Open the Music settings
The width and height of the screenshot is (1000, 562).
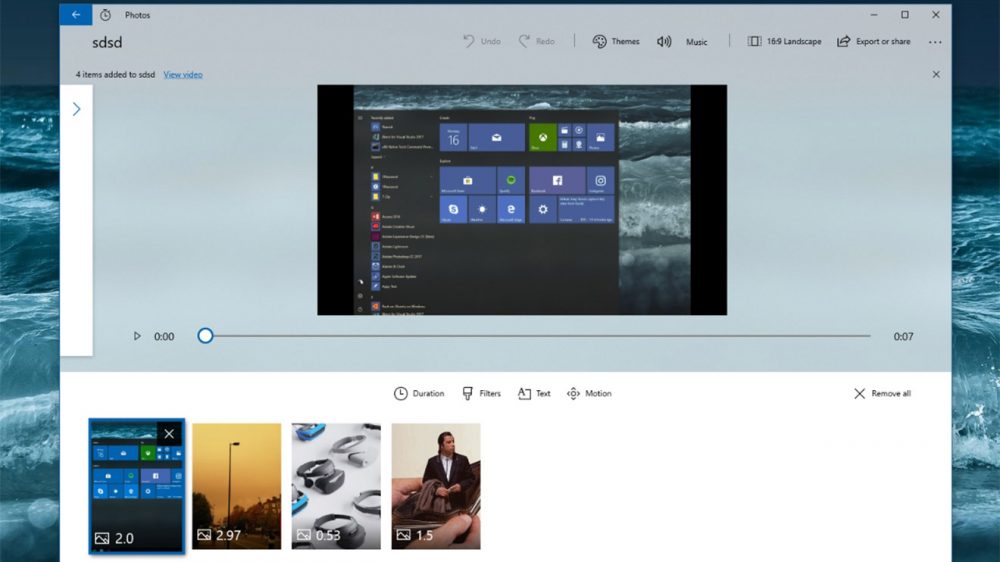tap(682, 41)
